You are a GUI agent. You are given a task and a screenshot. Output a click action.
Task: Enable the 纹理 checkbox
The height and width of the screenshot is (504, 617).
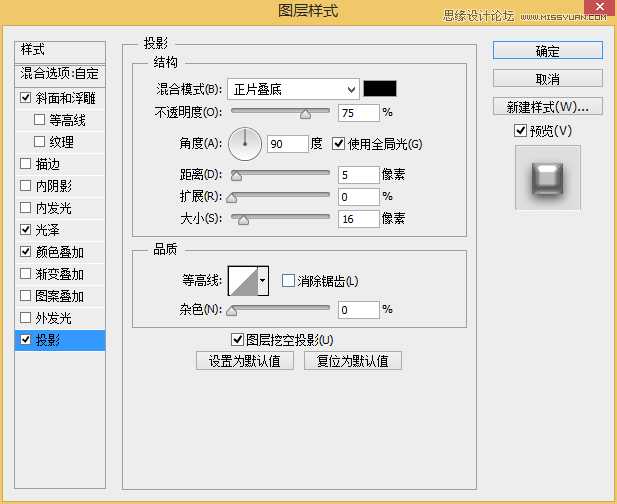pos(39,141)
